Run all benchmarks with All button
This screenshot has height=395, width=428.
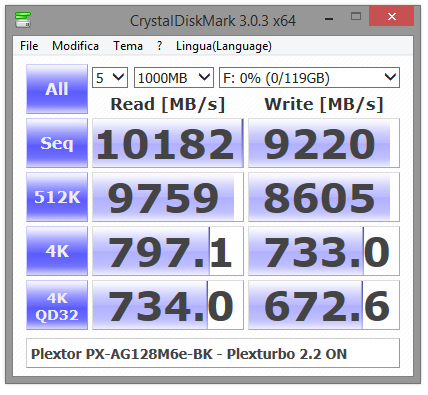point(57,89)
